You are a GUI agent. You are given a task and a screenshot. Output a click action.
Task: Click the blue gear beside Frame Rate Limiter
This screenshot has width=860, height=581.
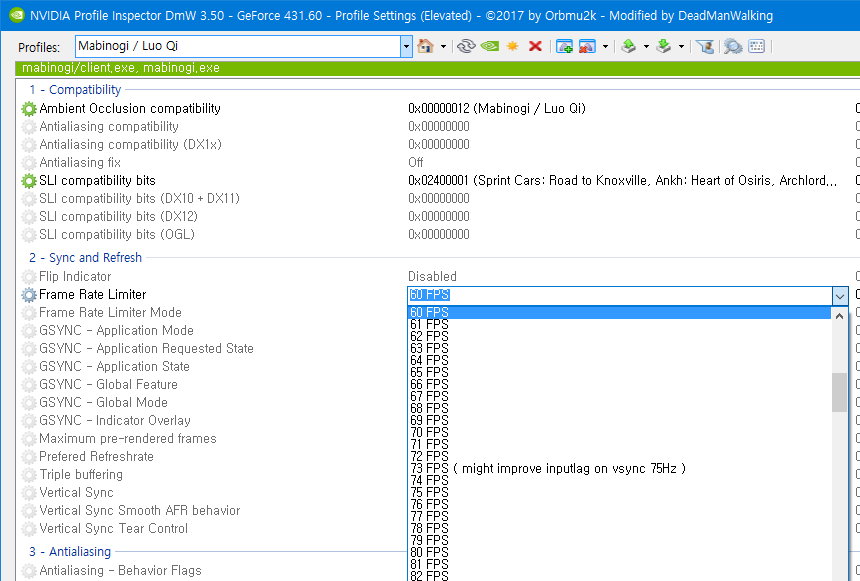click(29, 295)
